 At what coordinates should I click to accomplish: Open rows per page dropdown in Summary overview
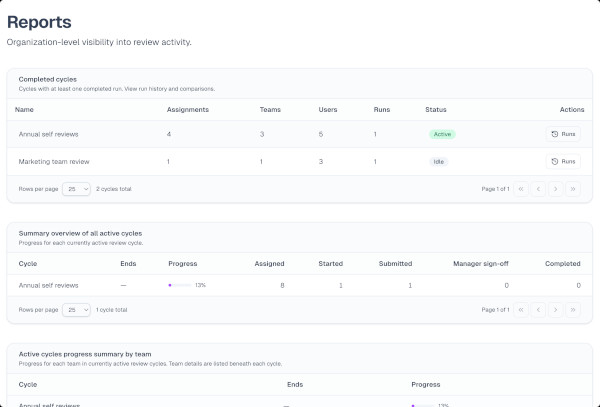[x=77, y=310]
